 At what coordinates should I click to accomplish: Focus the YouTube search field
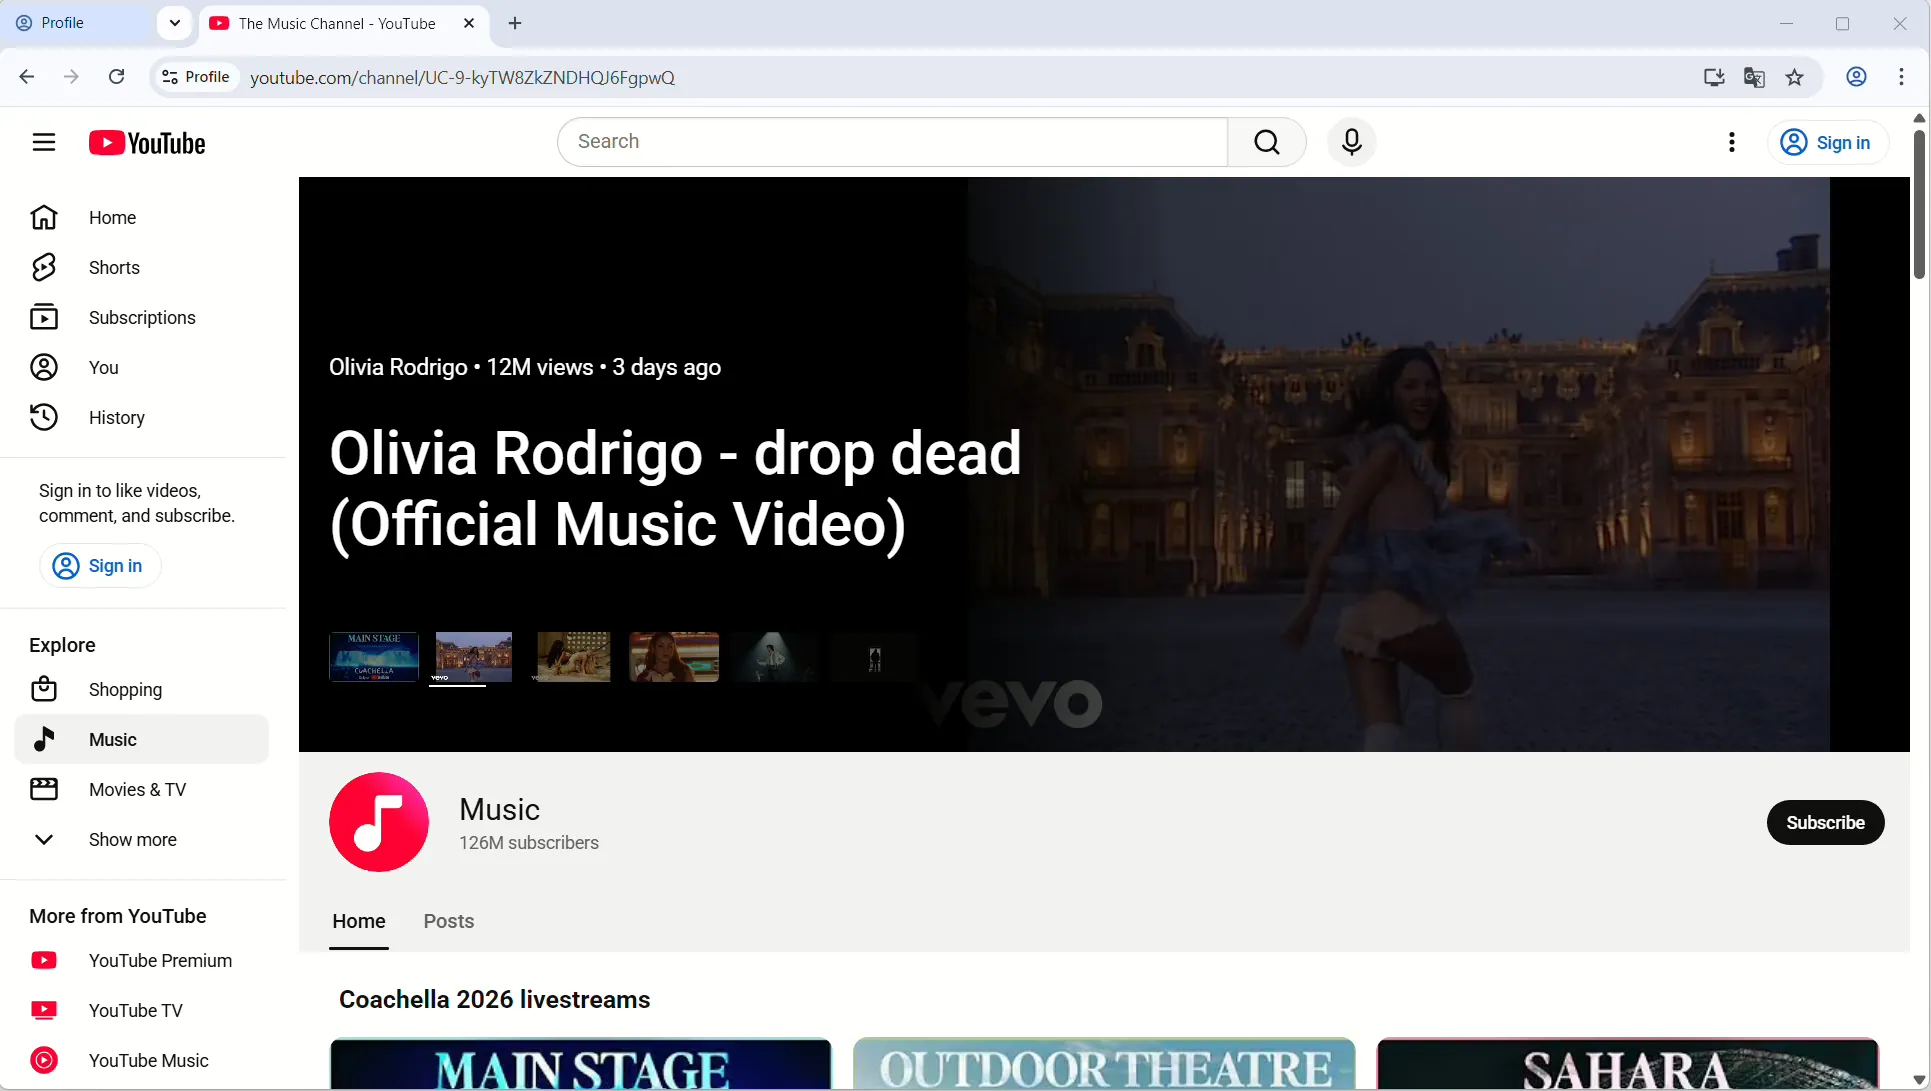click(x=893, y=142)
